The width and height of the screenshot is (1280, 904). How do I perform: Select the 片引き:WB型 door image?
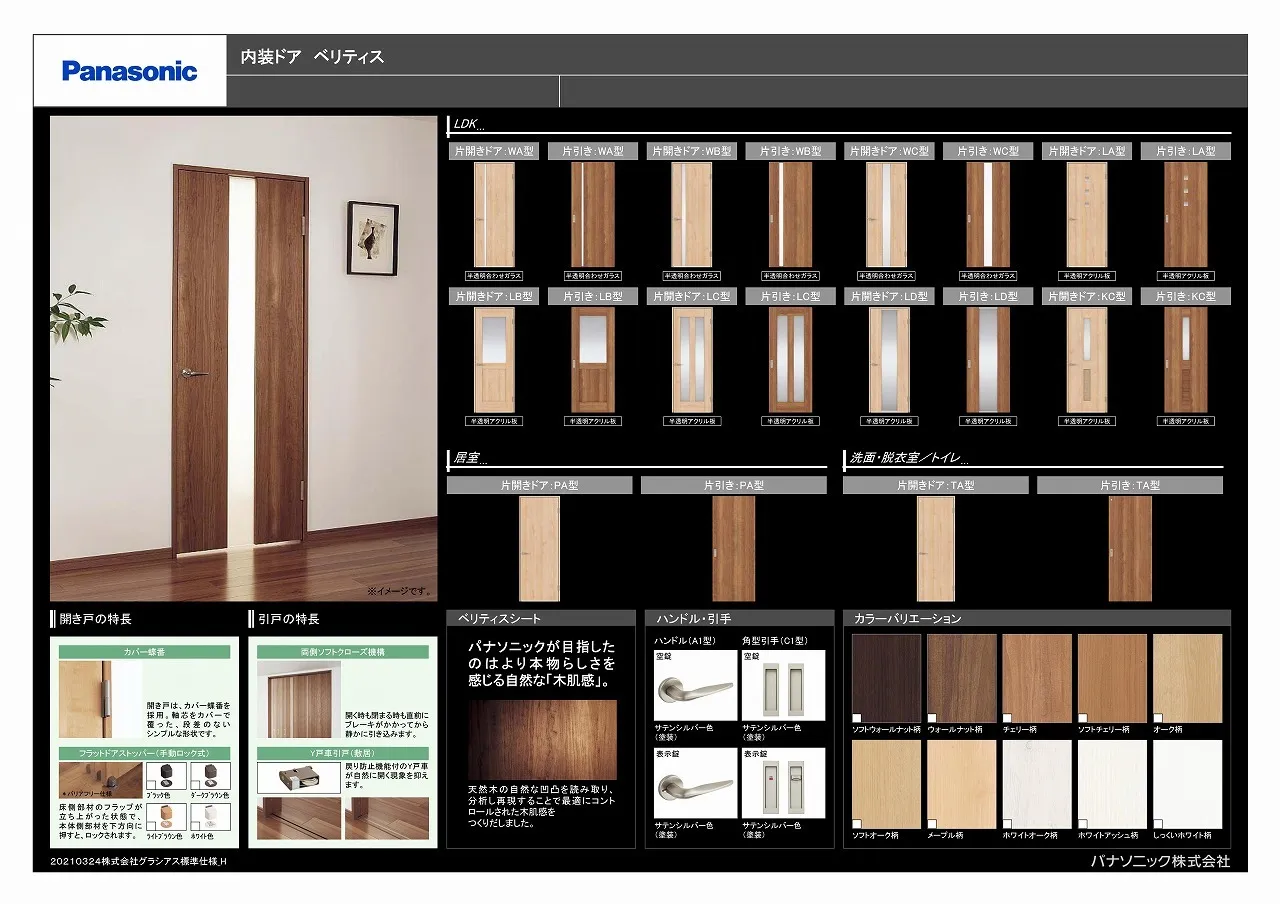(790, 214)
